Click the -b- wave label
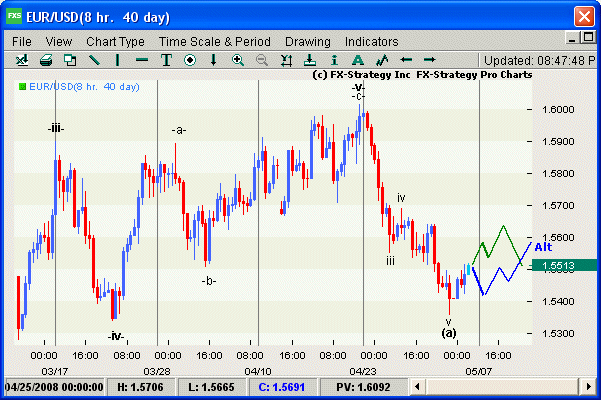The height and width of the screenshot is (400, 601). click(x=209, y=281)
